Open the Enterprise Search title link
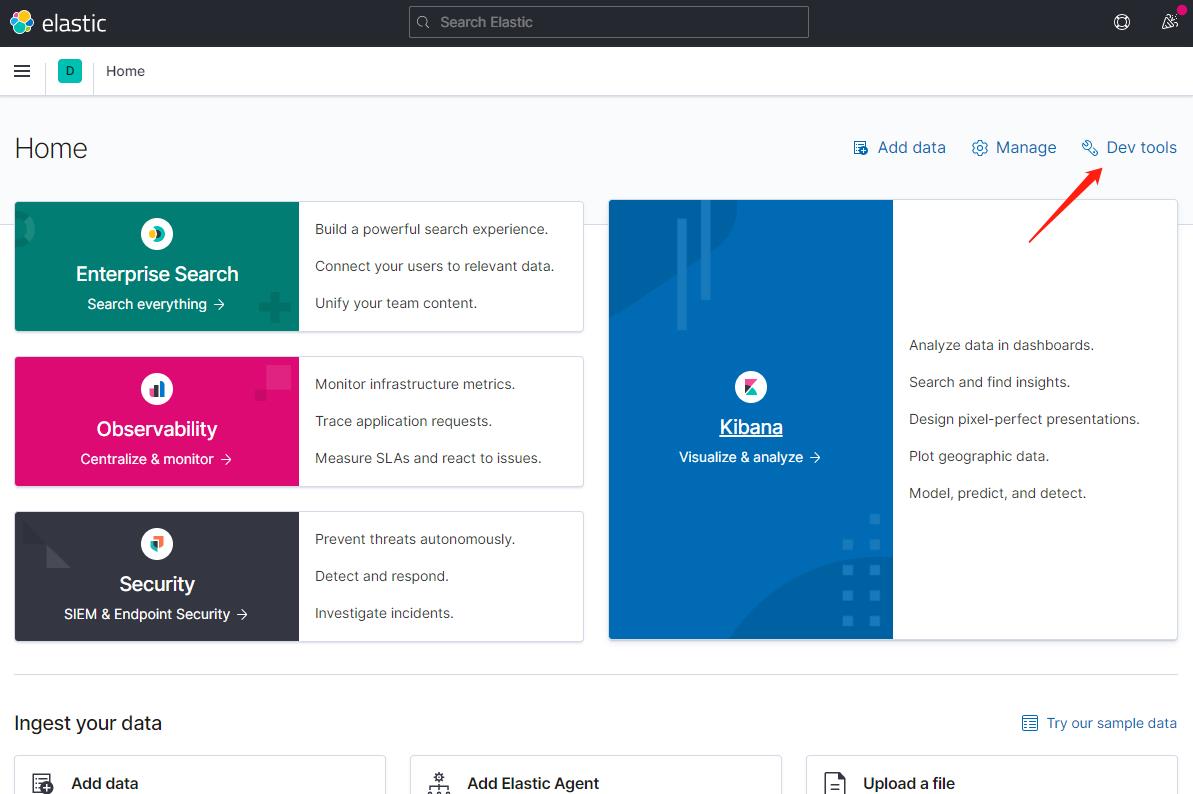1193x794 pixels. [157, 274]
